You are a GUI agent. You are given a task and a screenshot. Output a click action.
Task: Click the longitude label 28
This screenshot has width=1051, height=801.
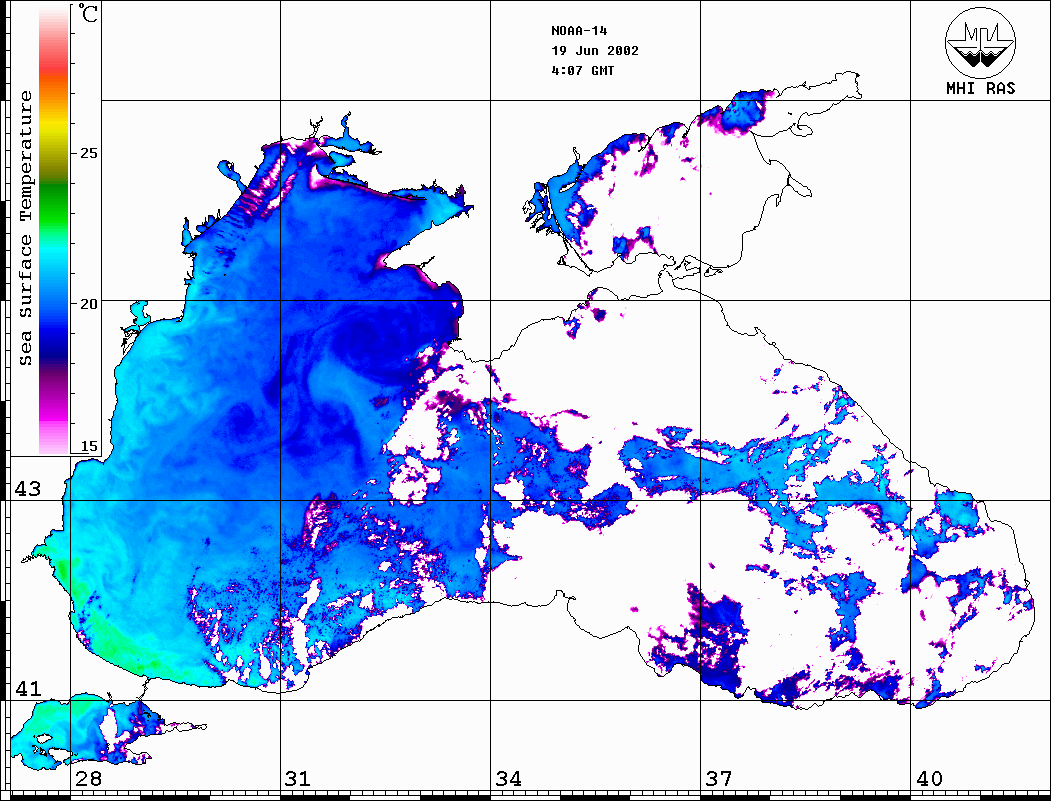[x=88, y=779]
